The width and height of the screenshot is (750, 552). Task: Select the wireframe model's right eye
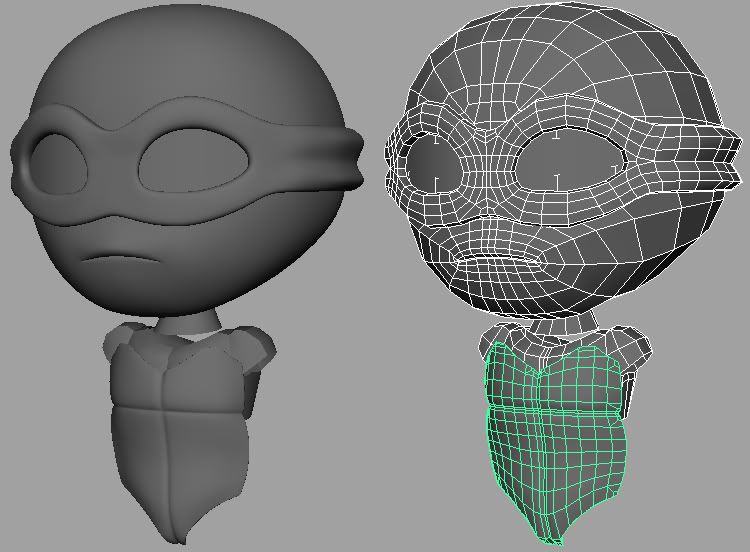[x=568, y=162]
